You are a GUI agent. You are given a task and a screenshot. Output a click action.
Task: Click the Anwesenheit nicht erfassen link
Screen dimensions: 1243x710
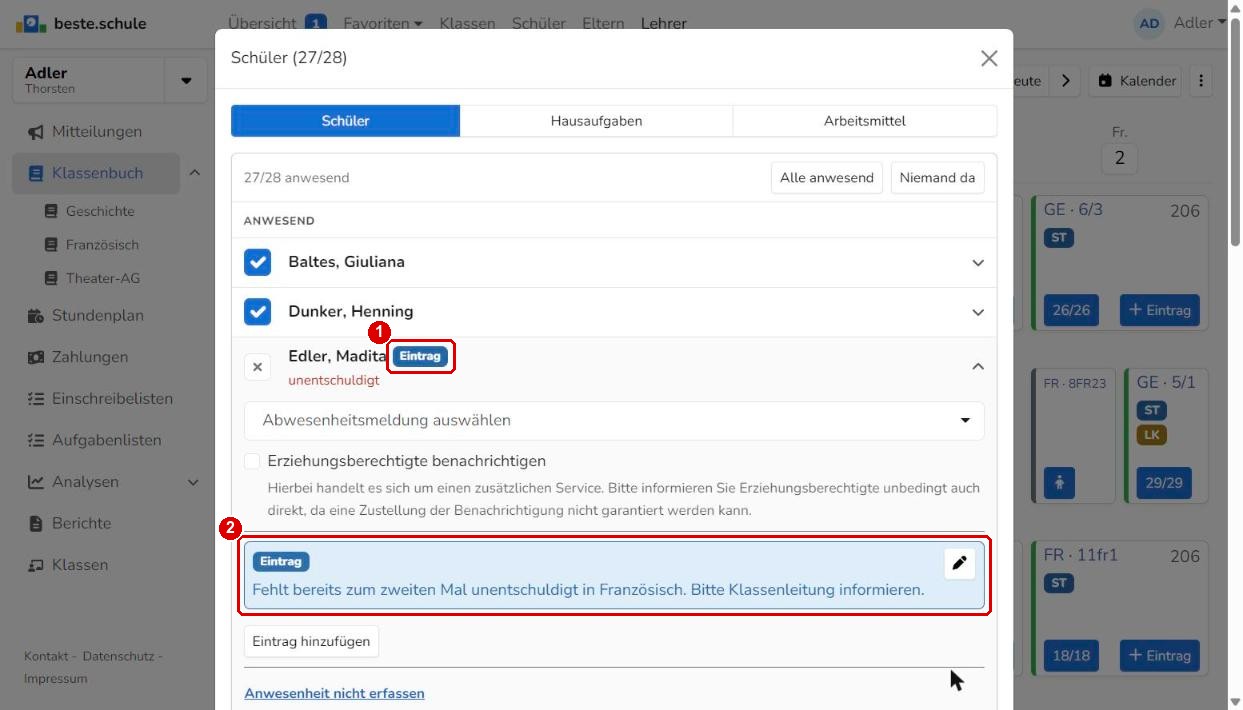tap(334, 693)
